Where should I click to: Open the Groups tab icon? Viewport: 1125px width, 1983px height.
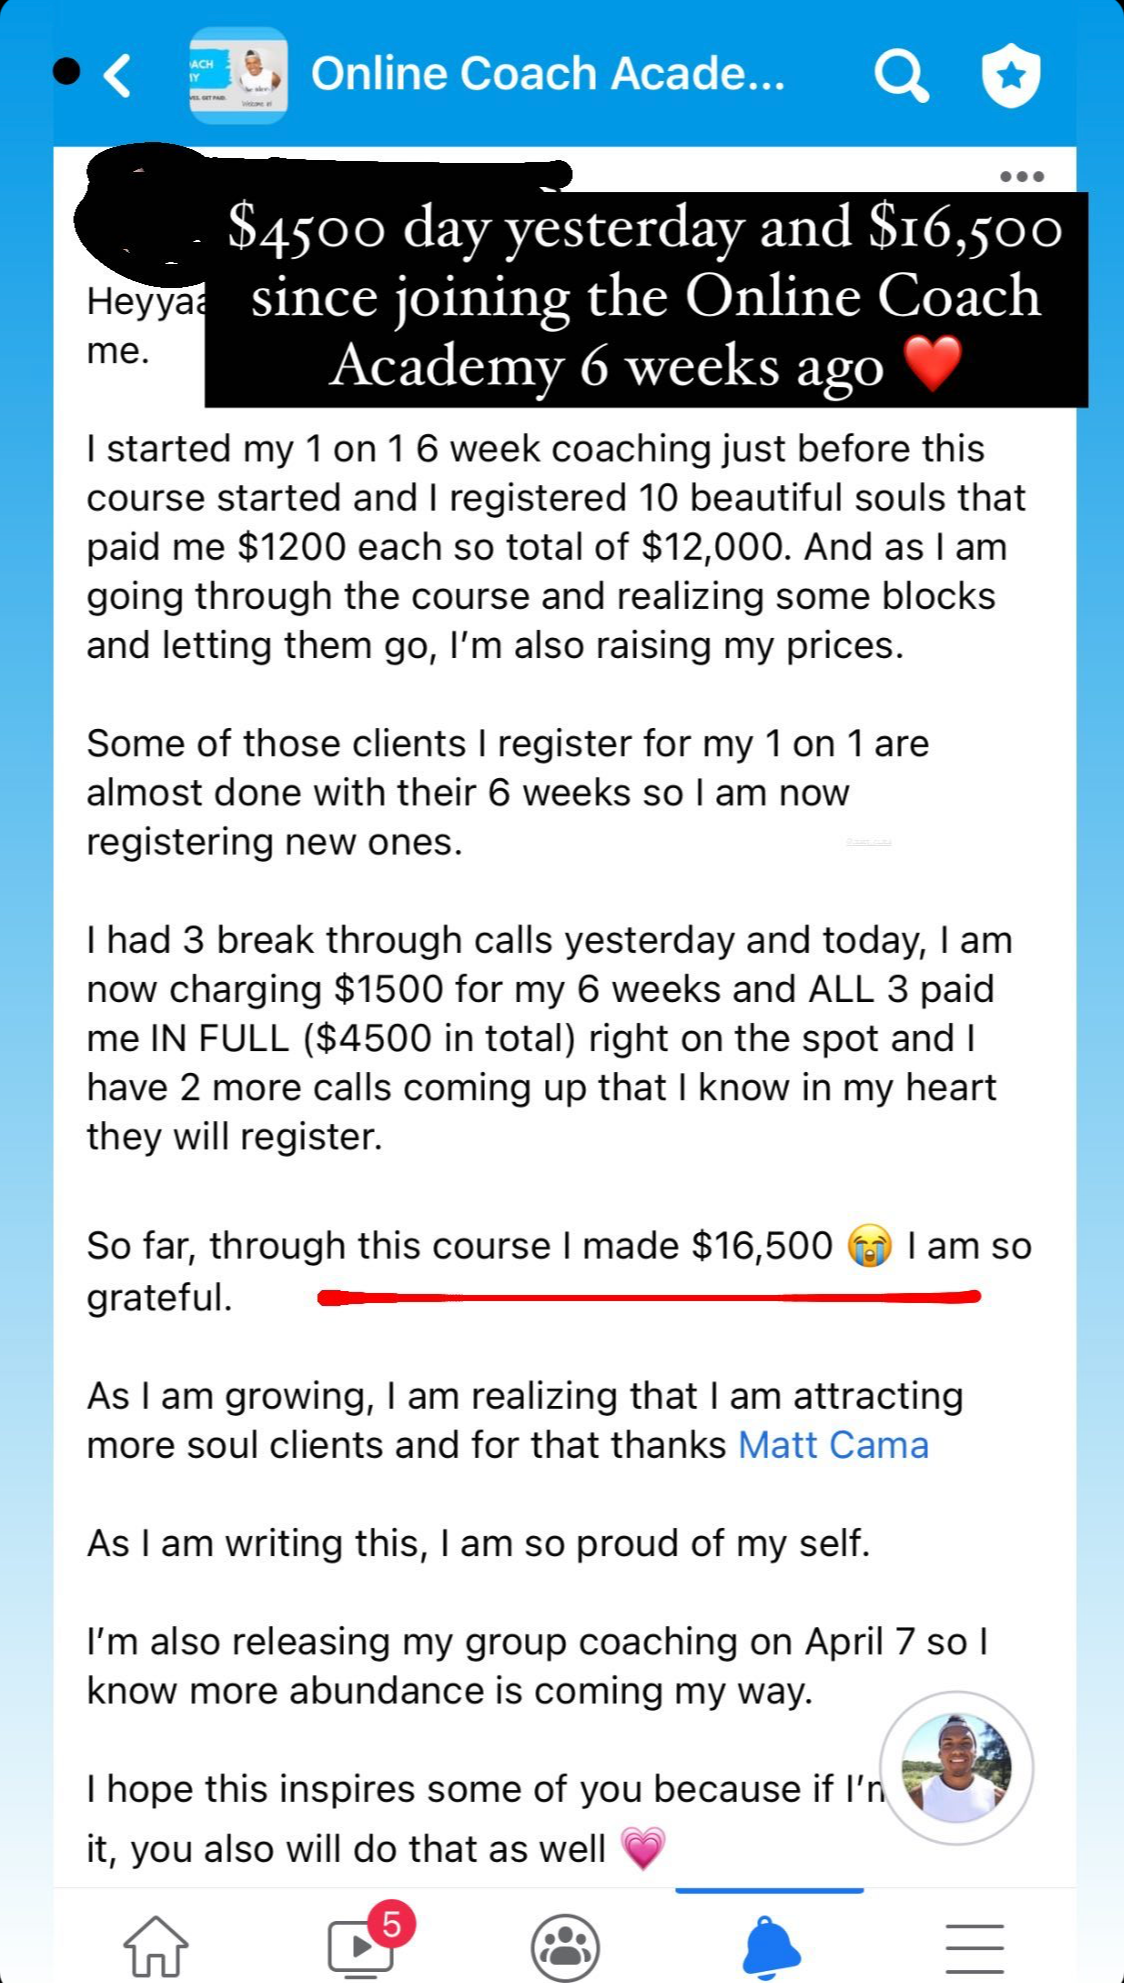point(565,1946)
